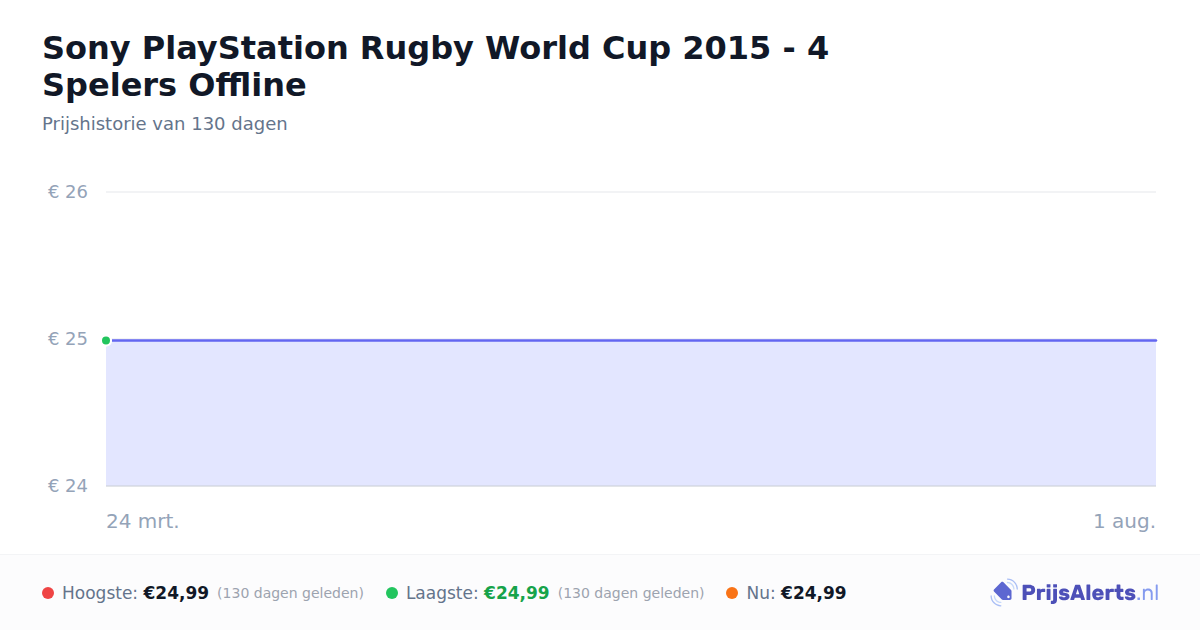Click the shaded blue area under the price line
The height and width of the screenshot is (630, 1200).
point(631,414)
